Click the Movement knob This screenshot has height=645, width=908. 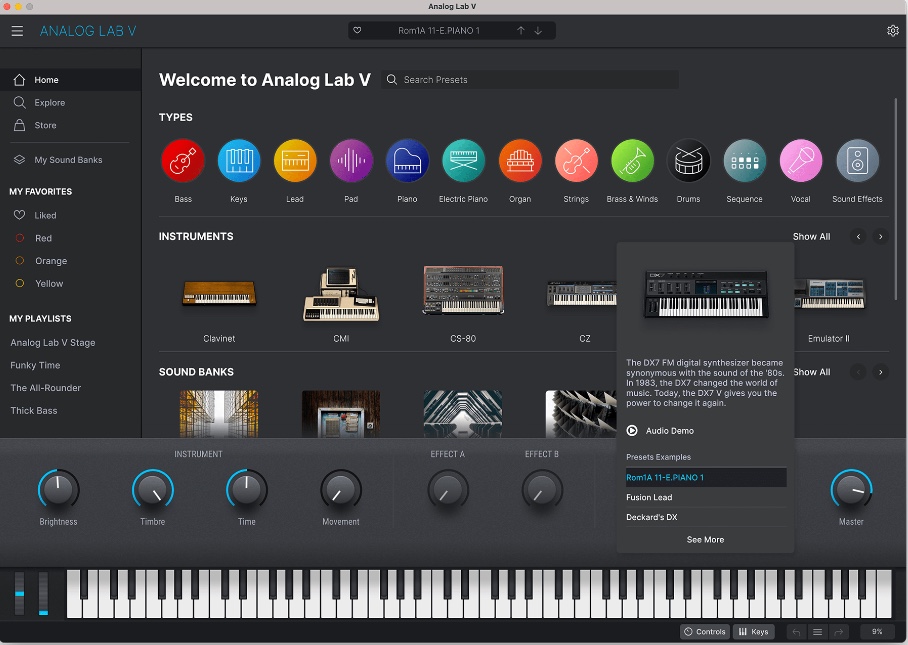point(341,489)
